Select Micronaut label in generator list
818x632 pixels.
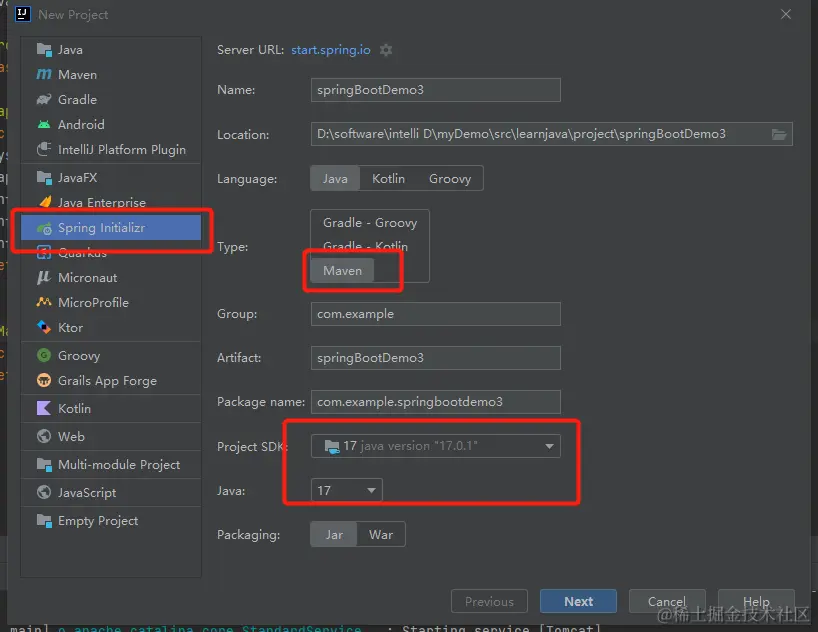click(88, 278)
